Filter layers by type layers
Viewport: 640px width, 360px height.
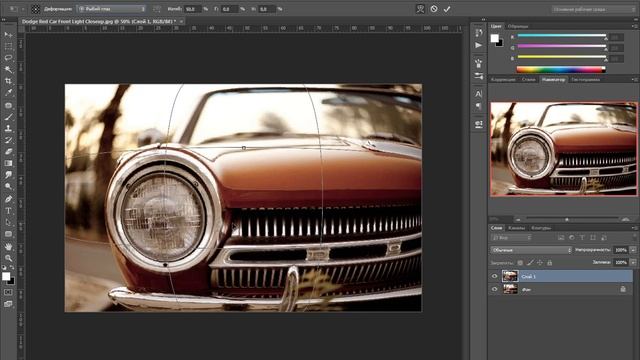click(x=582, y=237)
